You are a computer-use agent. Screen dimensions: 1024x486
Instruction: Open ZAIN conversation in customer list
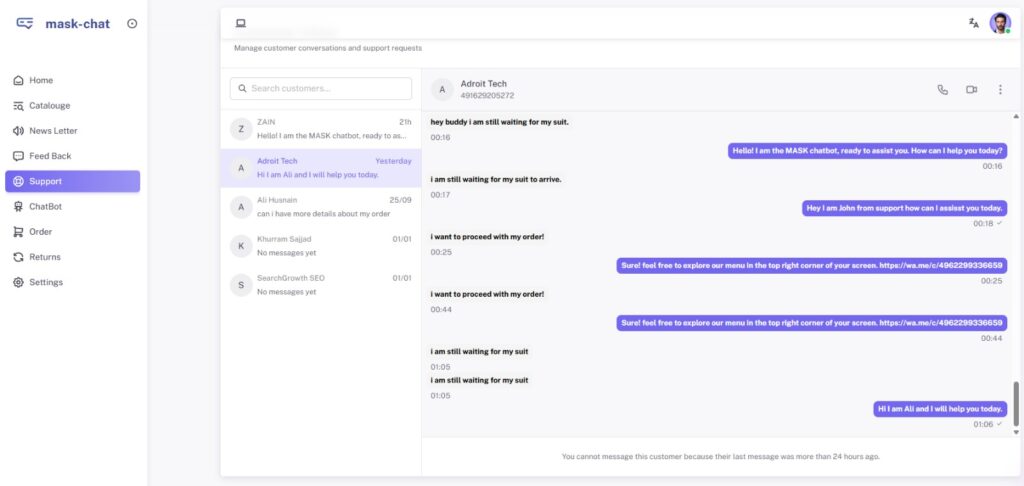pyautogui.click(x=320, y=128)
